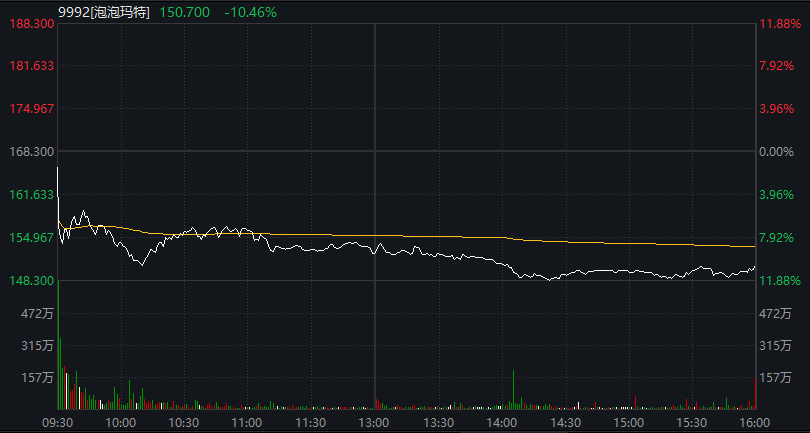This screenshot has width=810, height=433.
Task: Select the 14:30 time axis label
Action: 564,422
